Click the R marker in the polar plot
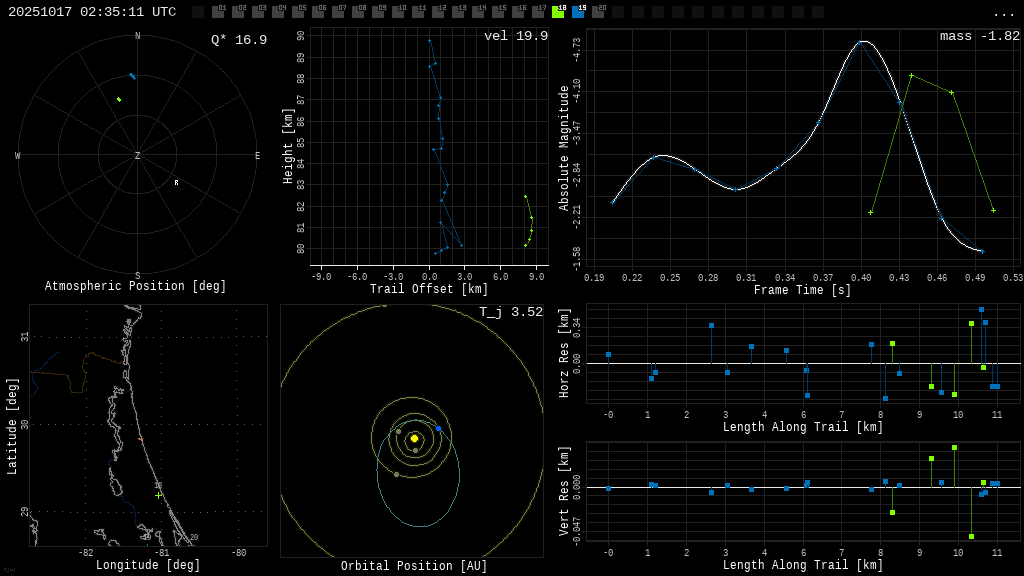Viewport: 1024px width, 576px height. point(176,183)
